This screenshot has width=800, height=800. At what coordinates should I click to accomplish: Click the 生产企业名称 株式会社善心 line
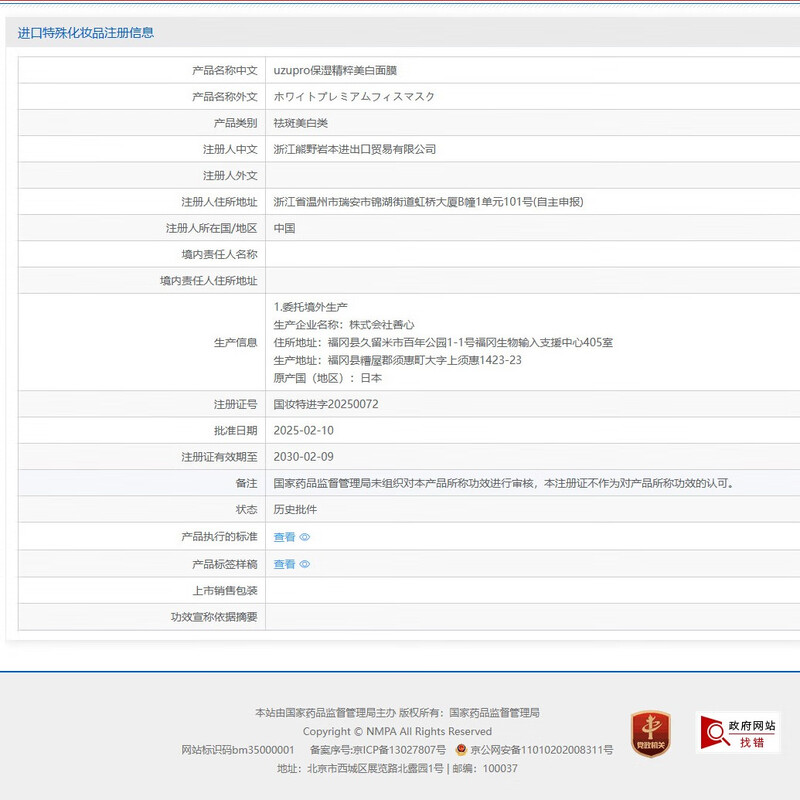tap(344, 325)
